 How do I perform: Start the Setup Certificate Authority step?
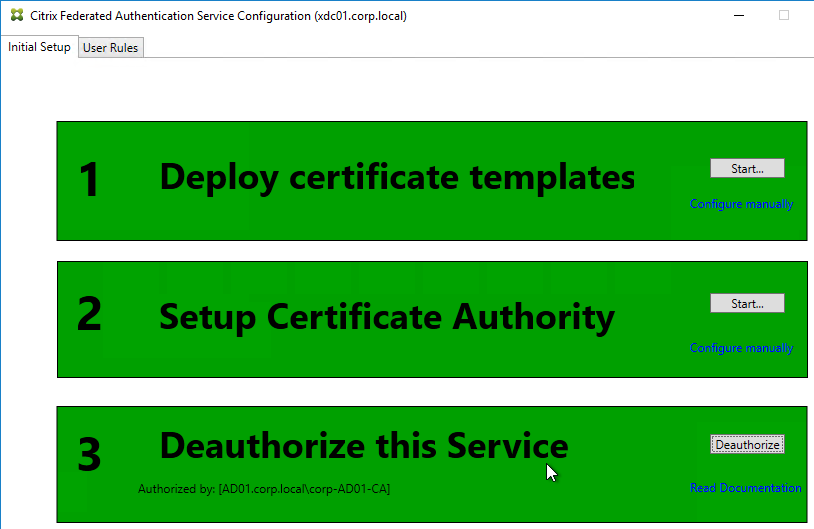(747, 303)
